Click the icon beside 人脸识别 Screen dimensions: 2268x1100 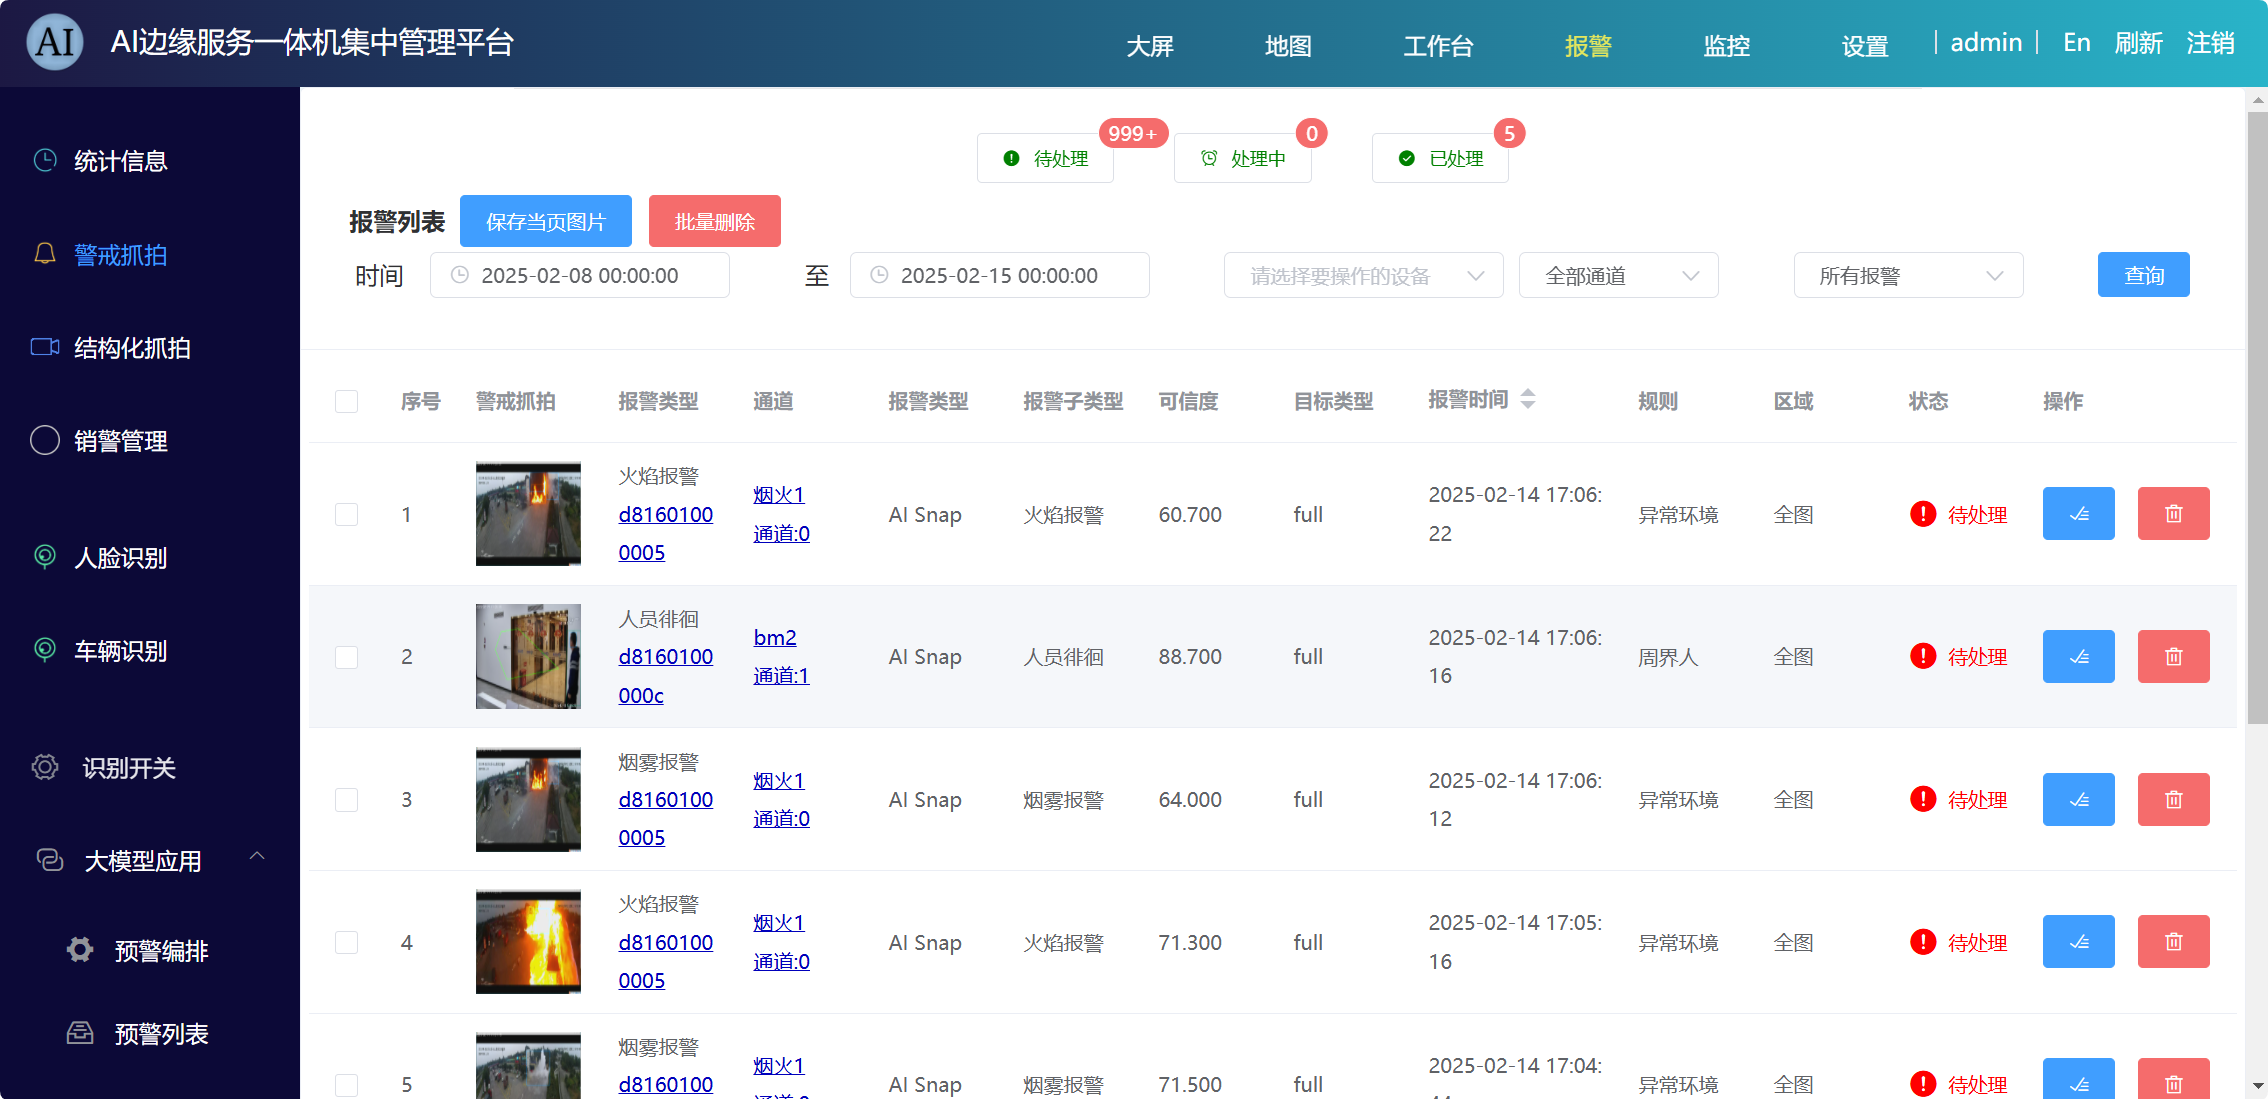[x=45, y=556]
